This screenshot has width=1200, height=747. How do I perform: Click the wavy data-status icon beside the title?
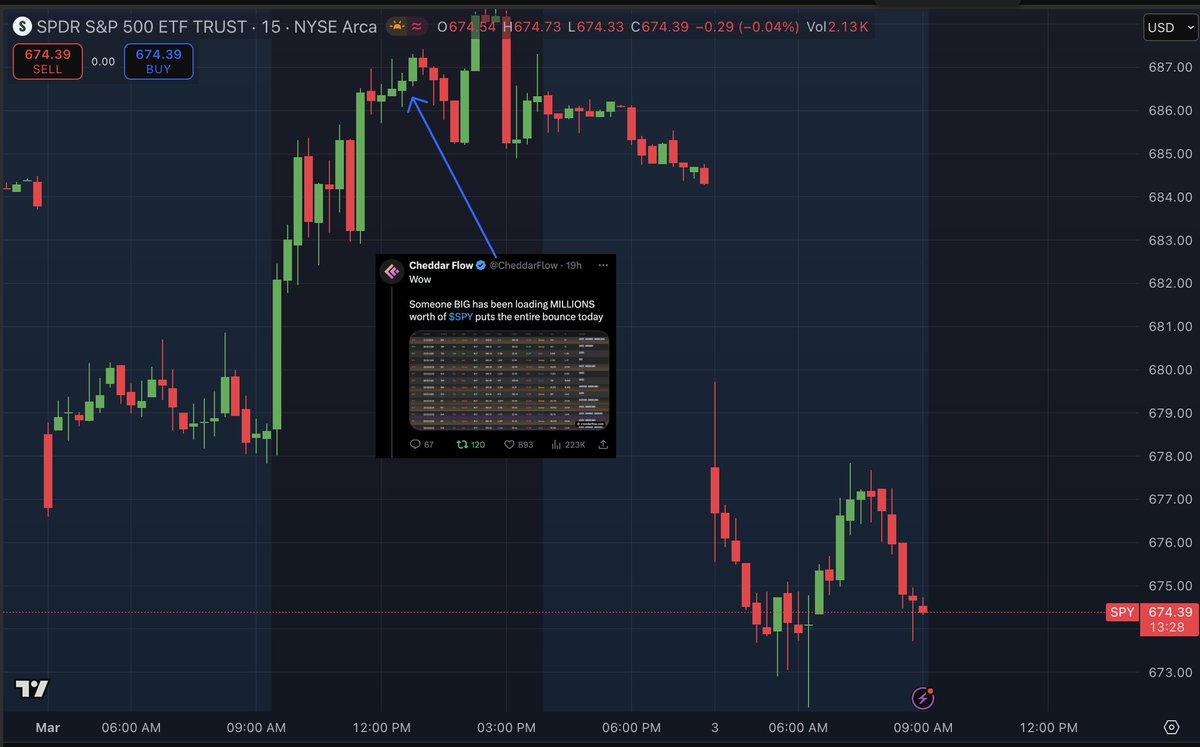tap(418, 26)
